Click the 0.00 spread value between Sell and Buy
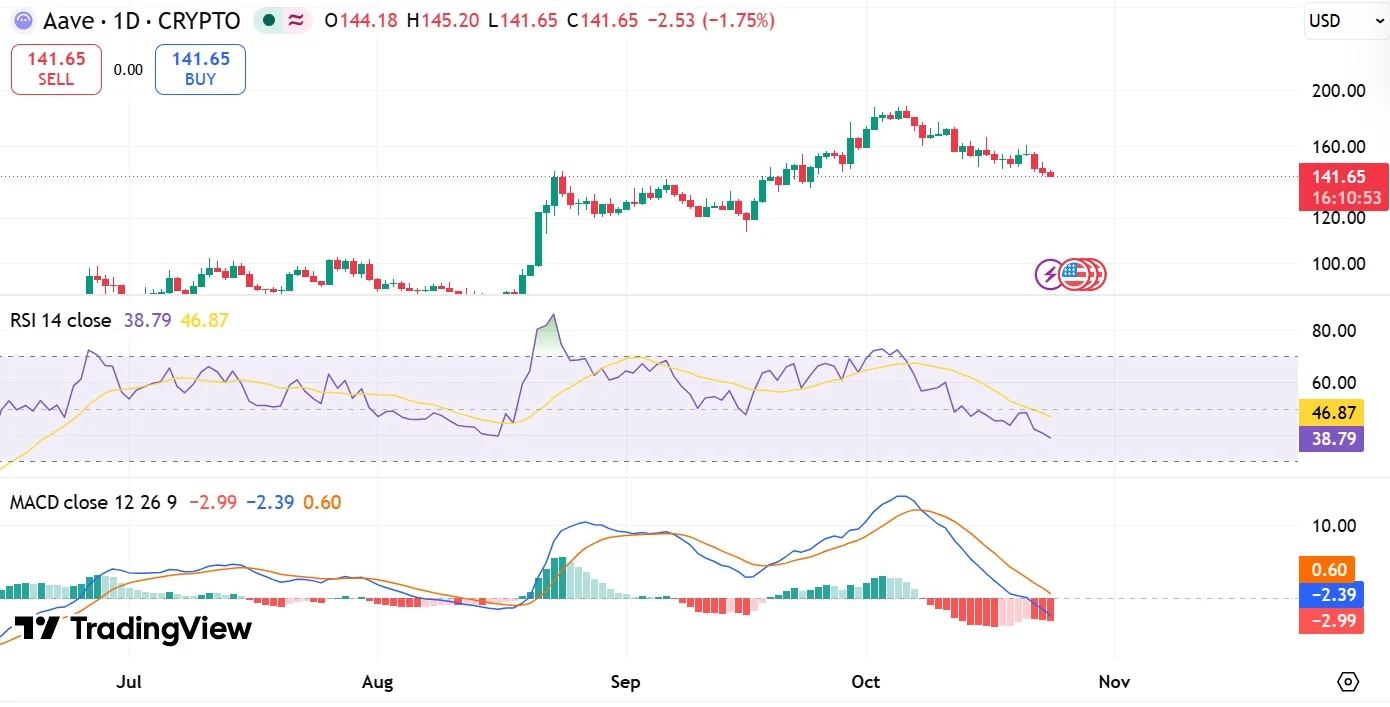Screen dimensions: 1390x707 coord(128,70)
